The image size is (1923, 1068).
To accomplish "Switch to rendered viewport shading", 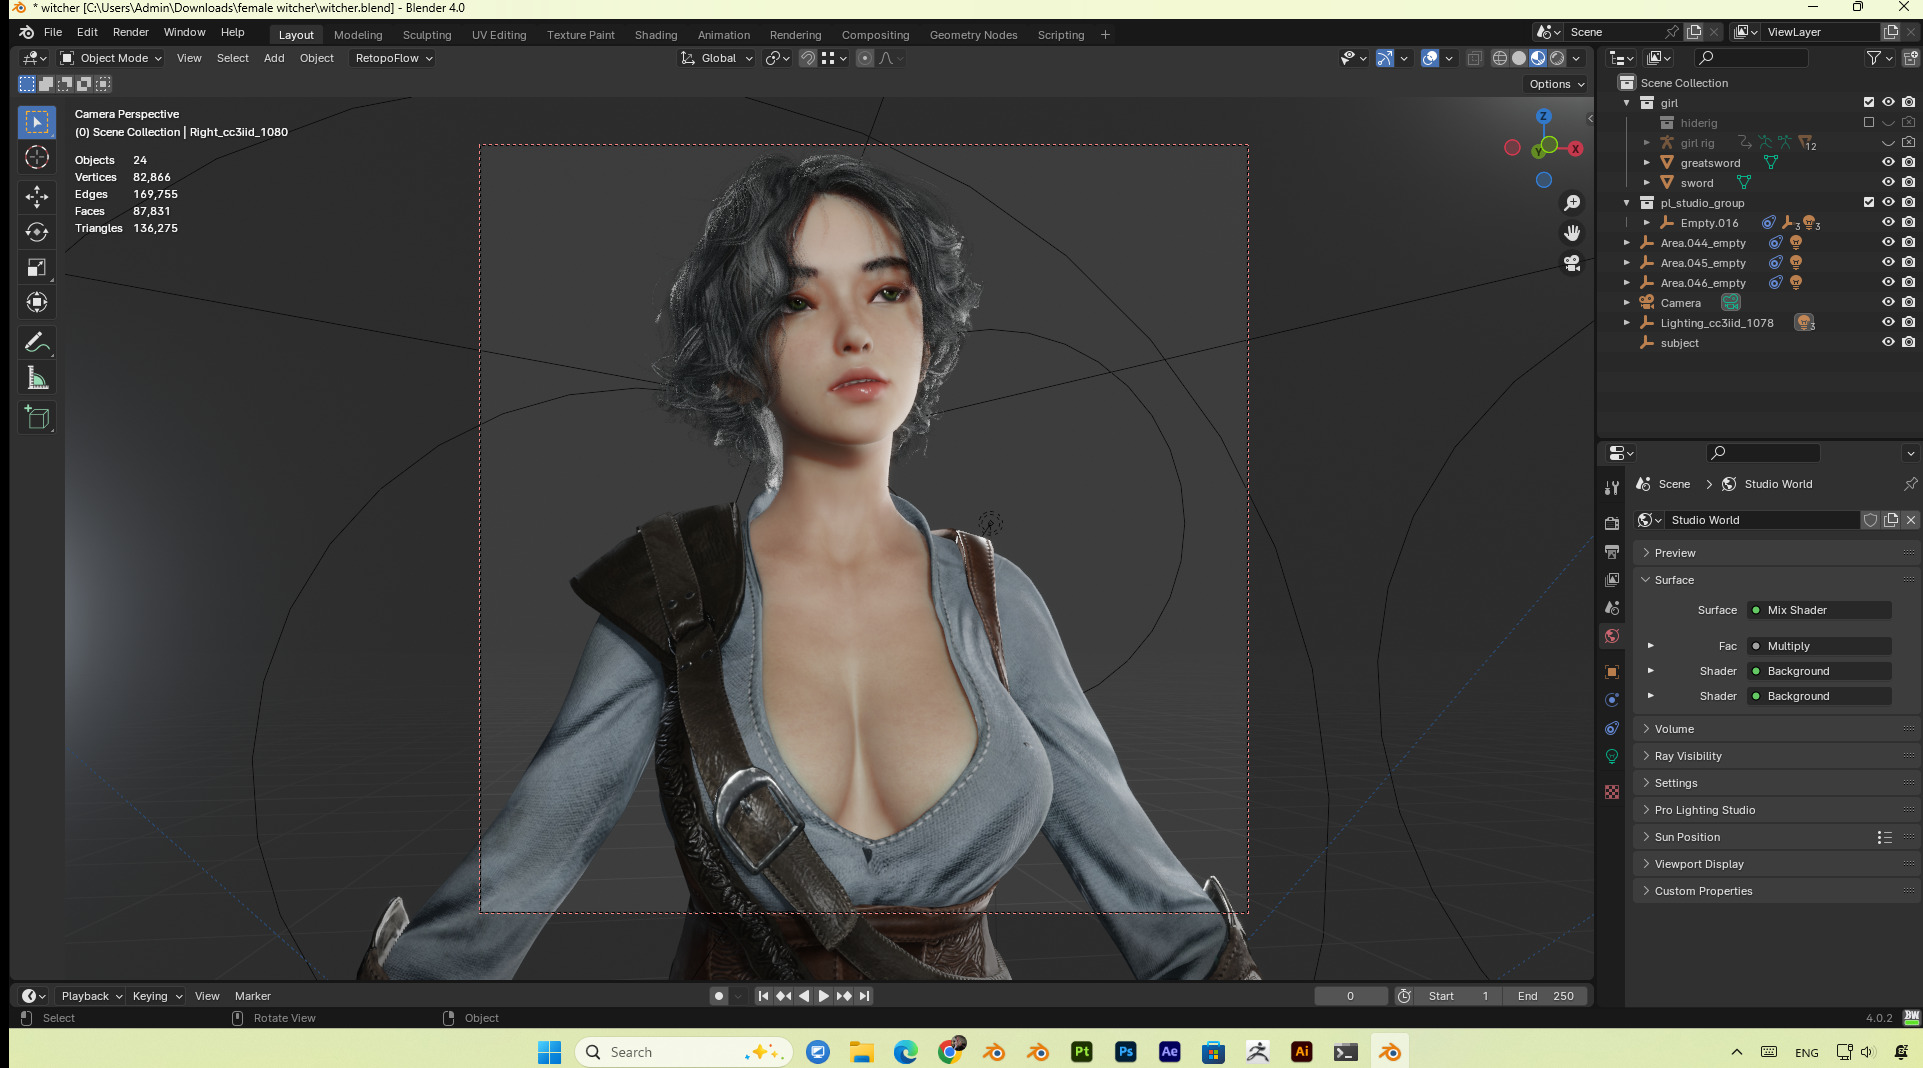I will 1557,58.
